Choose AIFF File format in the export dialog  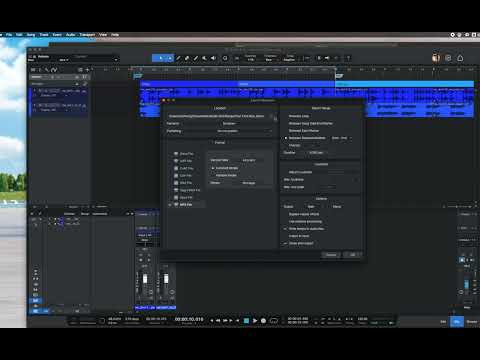pos(183,161)
